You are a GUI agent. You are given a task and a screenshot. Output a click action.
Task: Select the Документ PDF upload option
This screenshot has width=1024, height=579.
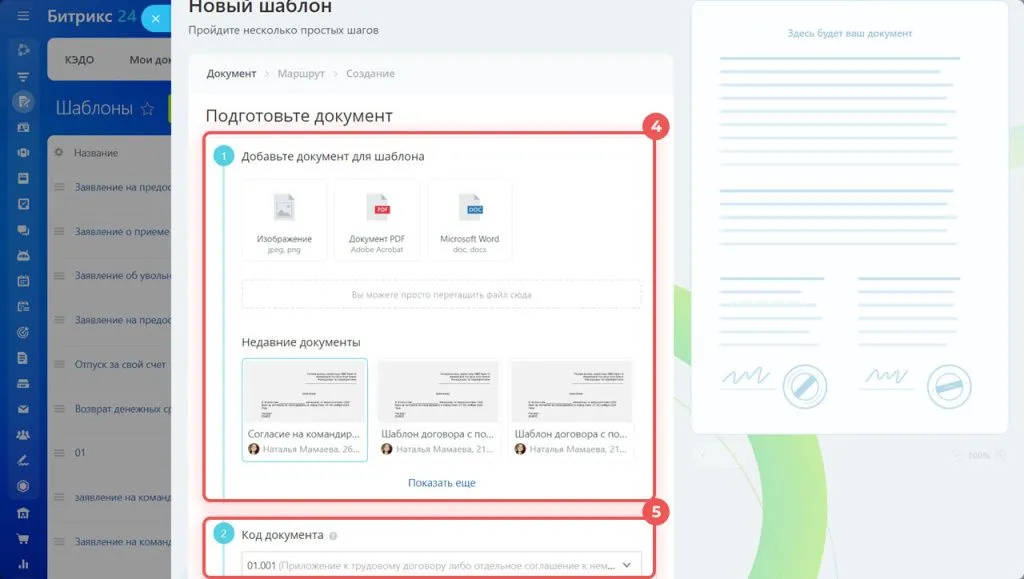pyautogui.click(x=377, y=220)
